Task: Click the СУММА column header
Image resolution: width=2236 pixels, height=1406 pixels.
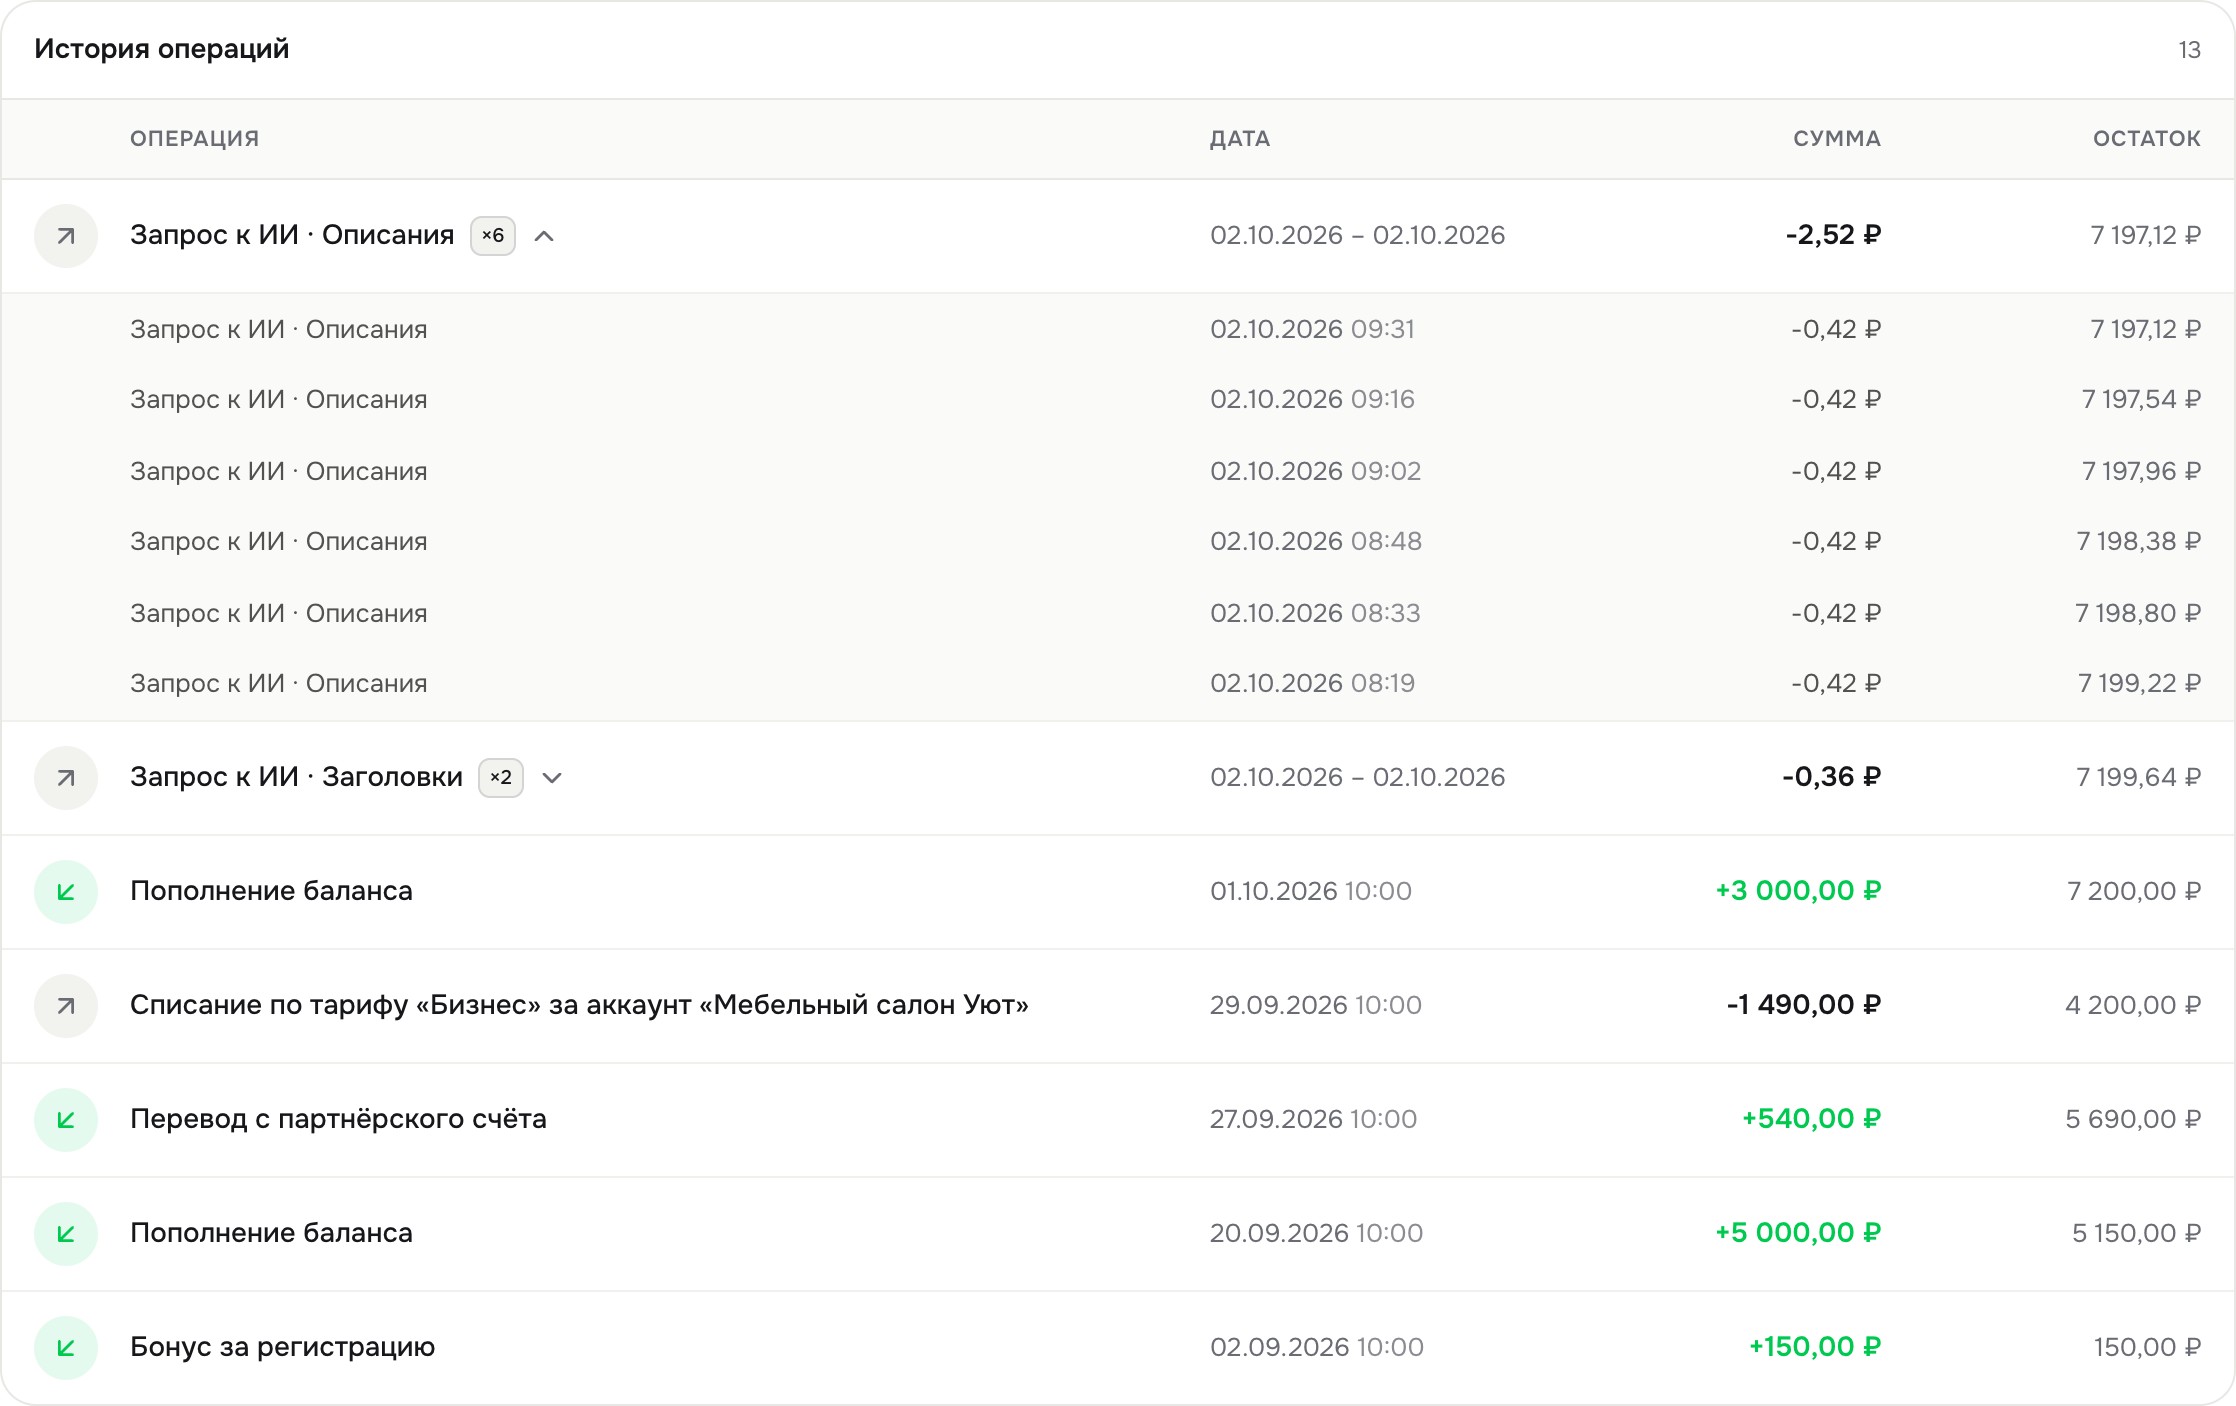Action: pyautogui.click(x=1837, y=139)
